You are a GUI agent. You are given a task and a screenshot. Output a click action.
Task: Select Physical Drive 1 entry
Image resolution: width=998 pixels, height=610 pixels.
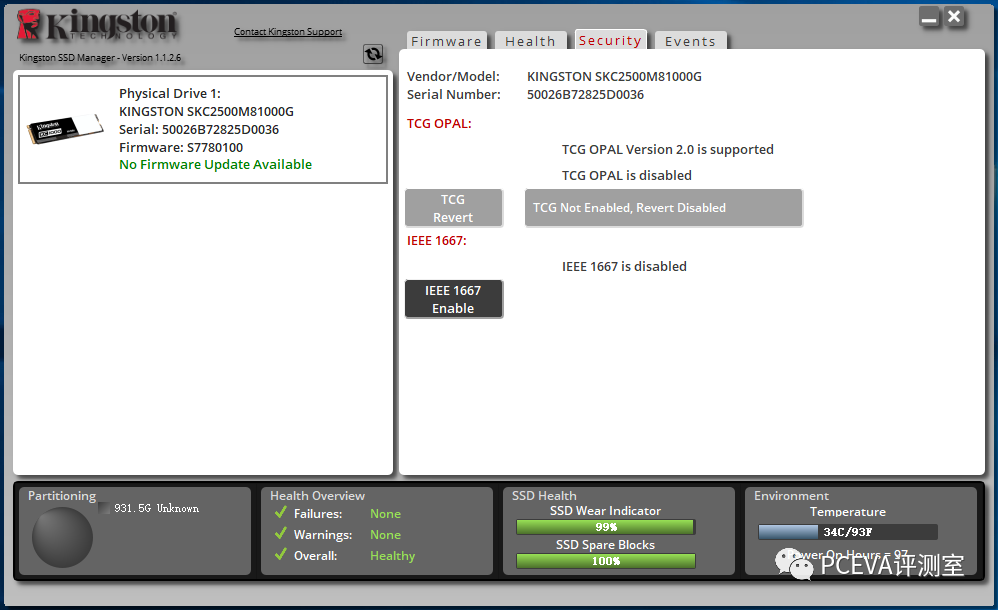(203, 129)
